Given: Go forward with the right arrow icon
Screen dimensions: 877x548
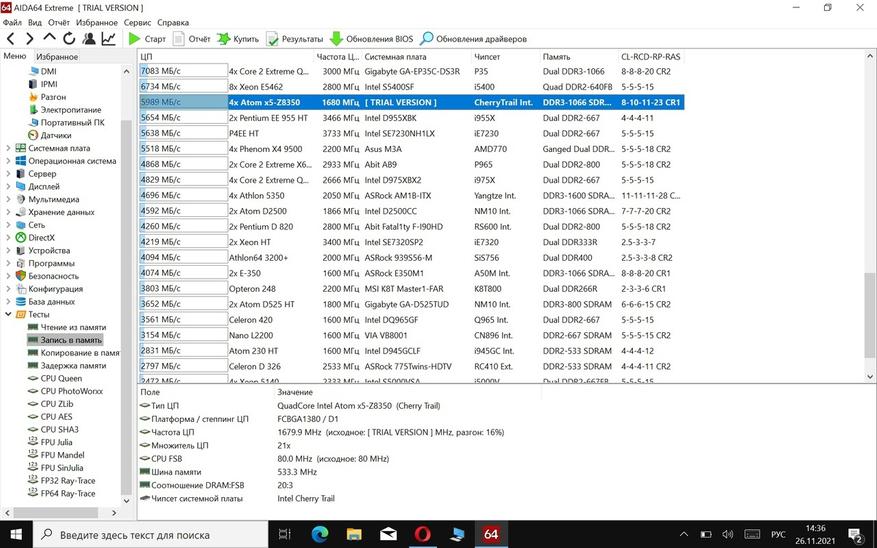Looking at the screenshot, I should point(30,39).
